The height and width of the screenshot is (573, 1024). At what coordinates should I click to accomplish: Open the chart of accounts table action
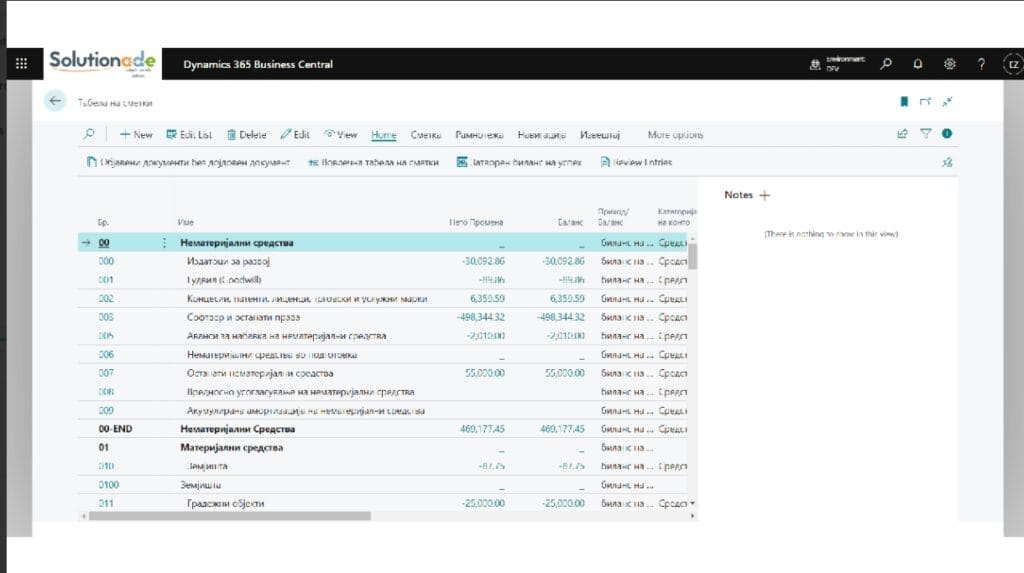(x=373, y=162)
